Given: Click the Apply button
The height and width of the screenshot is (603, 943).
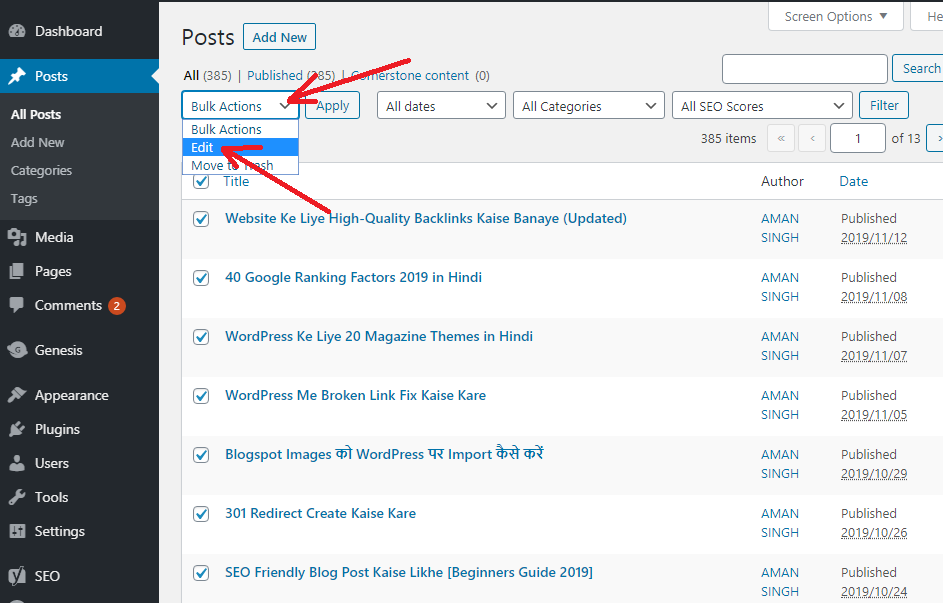Looking at the screenshot, I should click(333, 106).
